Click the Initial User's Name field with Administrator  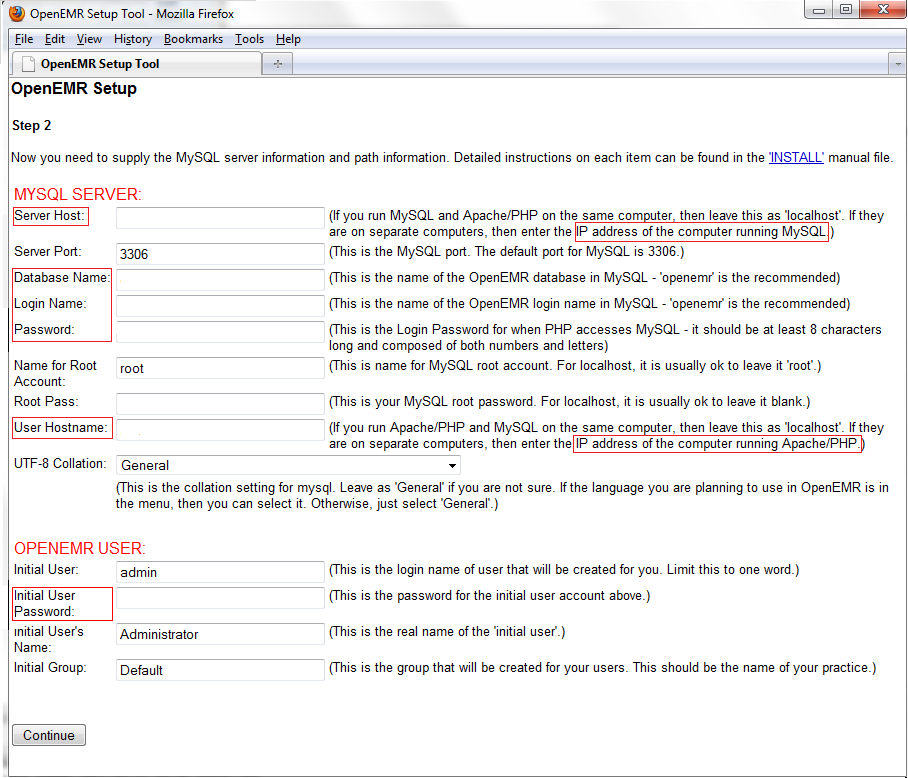click(220, 633)
